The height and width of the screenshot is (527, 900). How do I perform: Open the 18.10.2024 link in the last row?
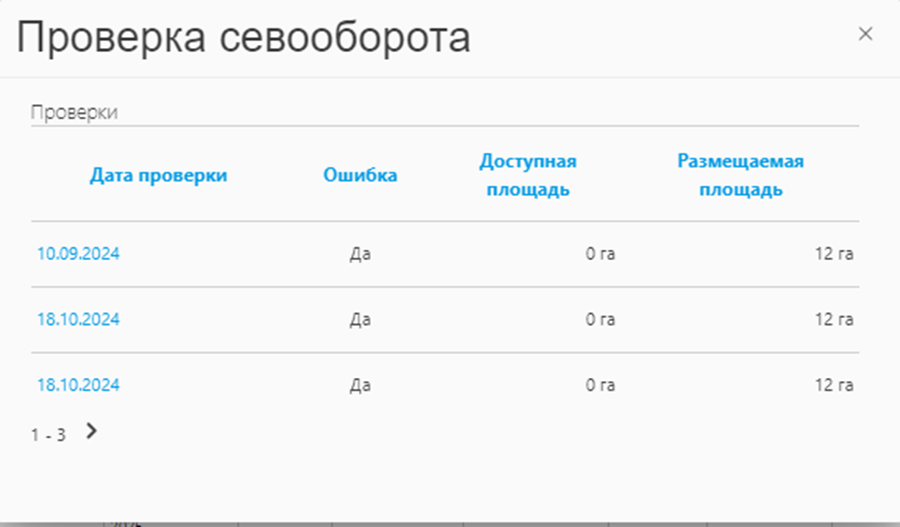point(78,385)
